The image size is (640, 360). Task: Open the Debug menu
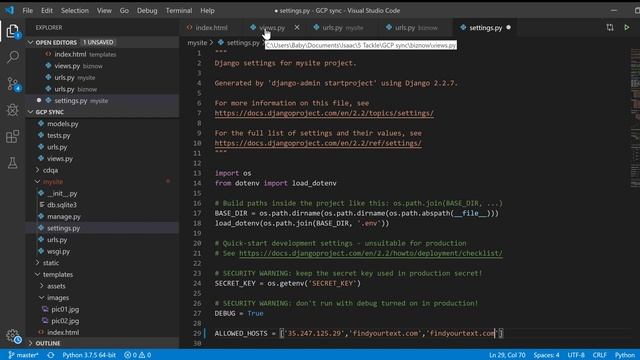[147, 11]
